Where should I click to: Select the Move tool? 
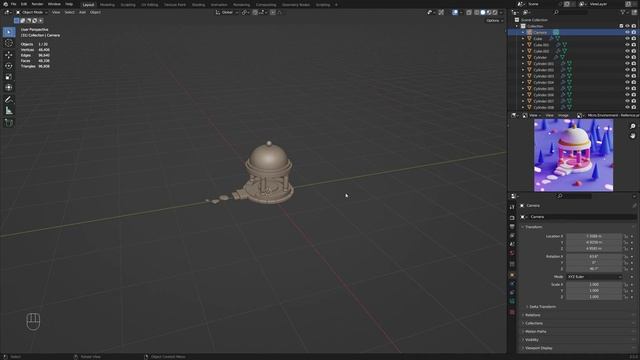[9, 55]
